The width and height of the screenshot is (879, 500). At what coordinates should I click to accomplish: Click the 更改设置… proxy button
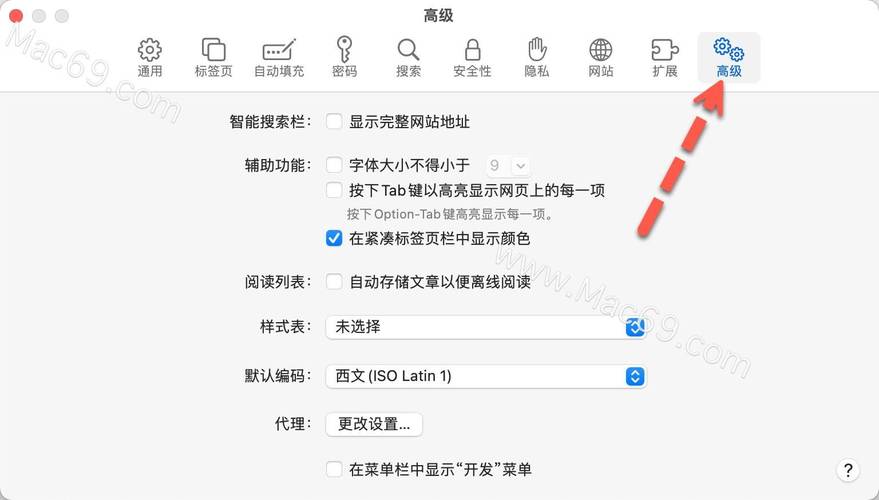(x=374, y=424)
